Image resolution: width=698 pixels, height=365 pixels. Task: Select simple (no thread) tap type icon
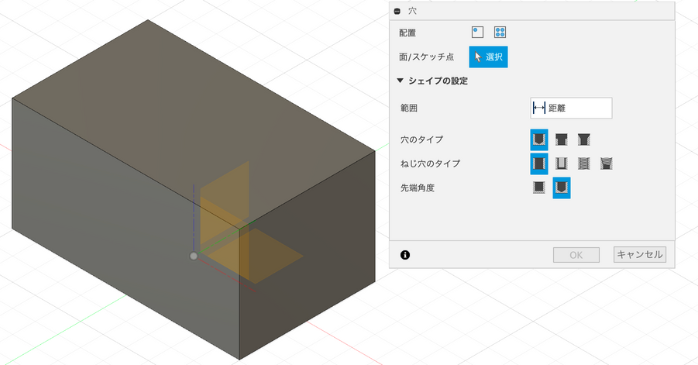coord(539,164)
